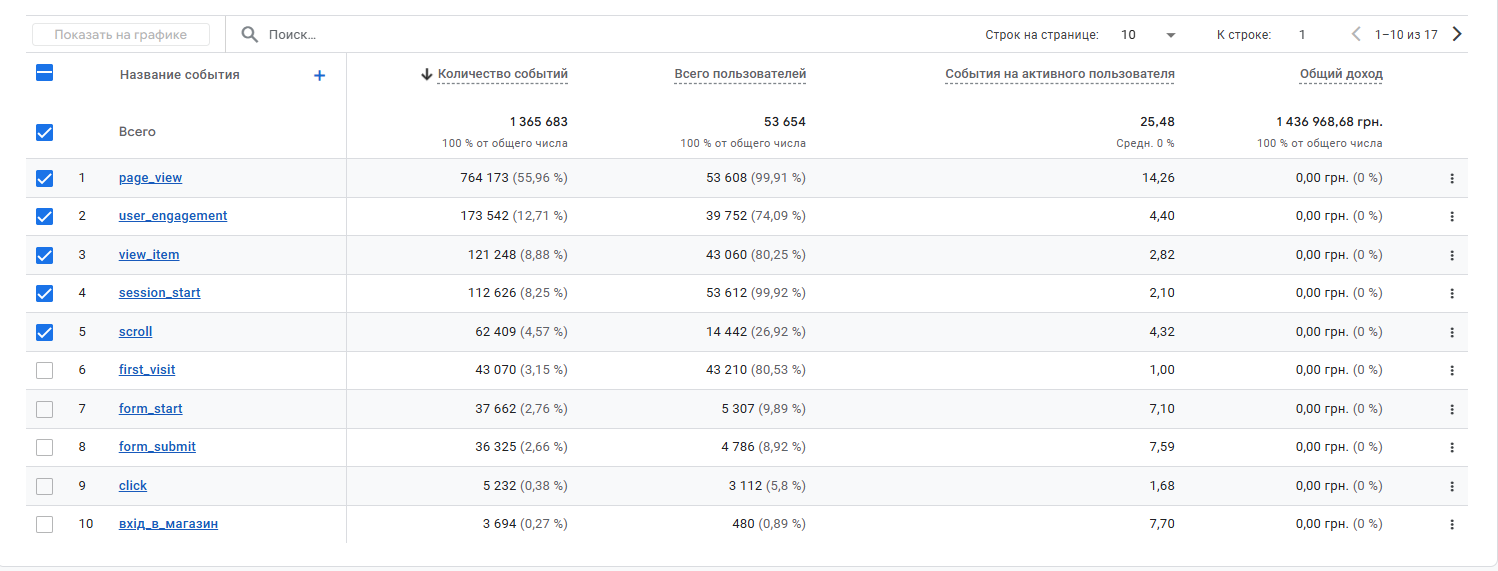Sort by Всего пользователей column header
The image size is (1498, 571).
tap(740, 74)
